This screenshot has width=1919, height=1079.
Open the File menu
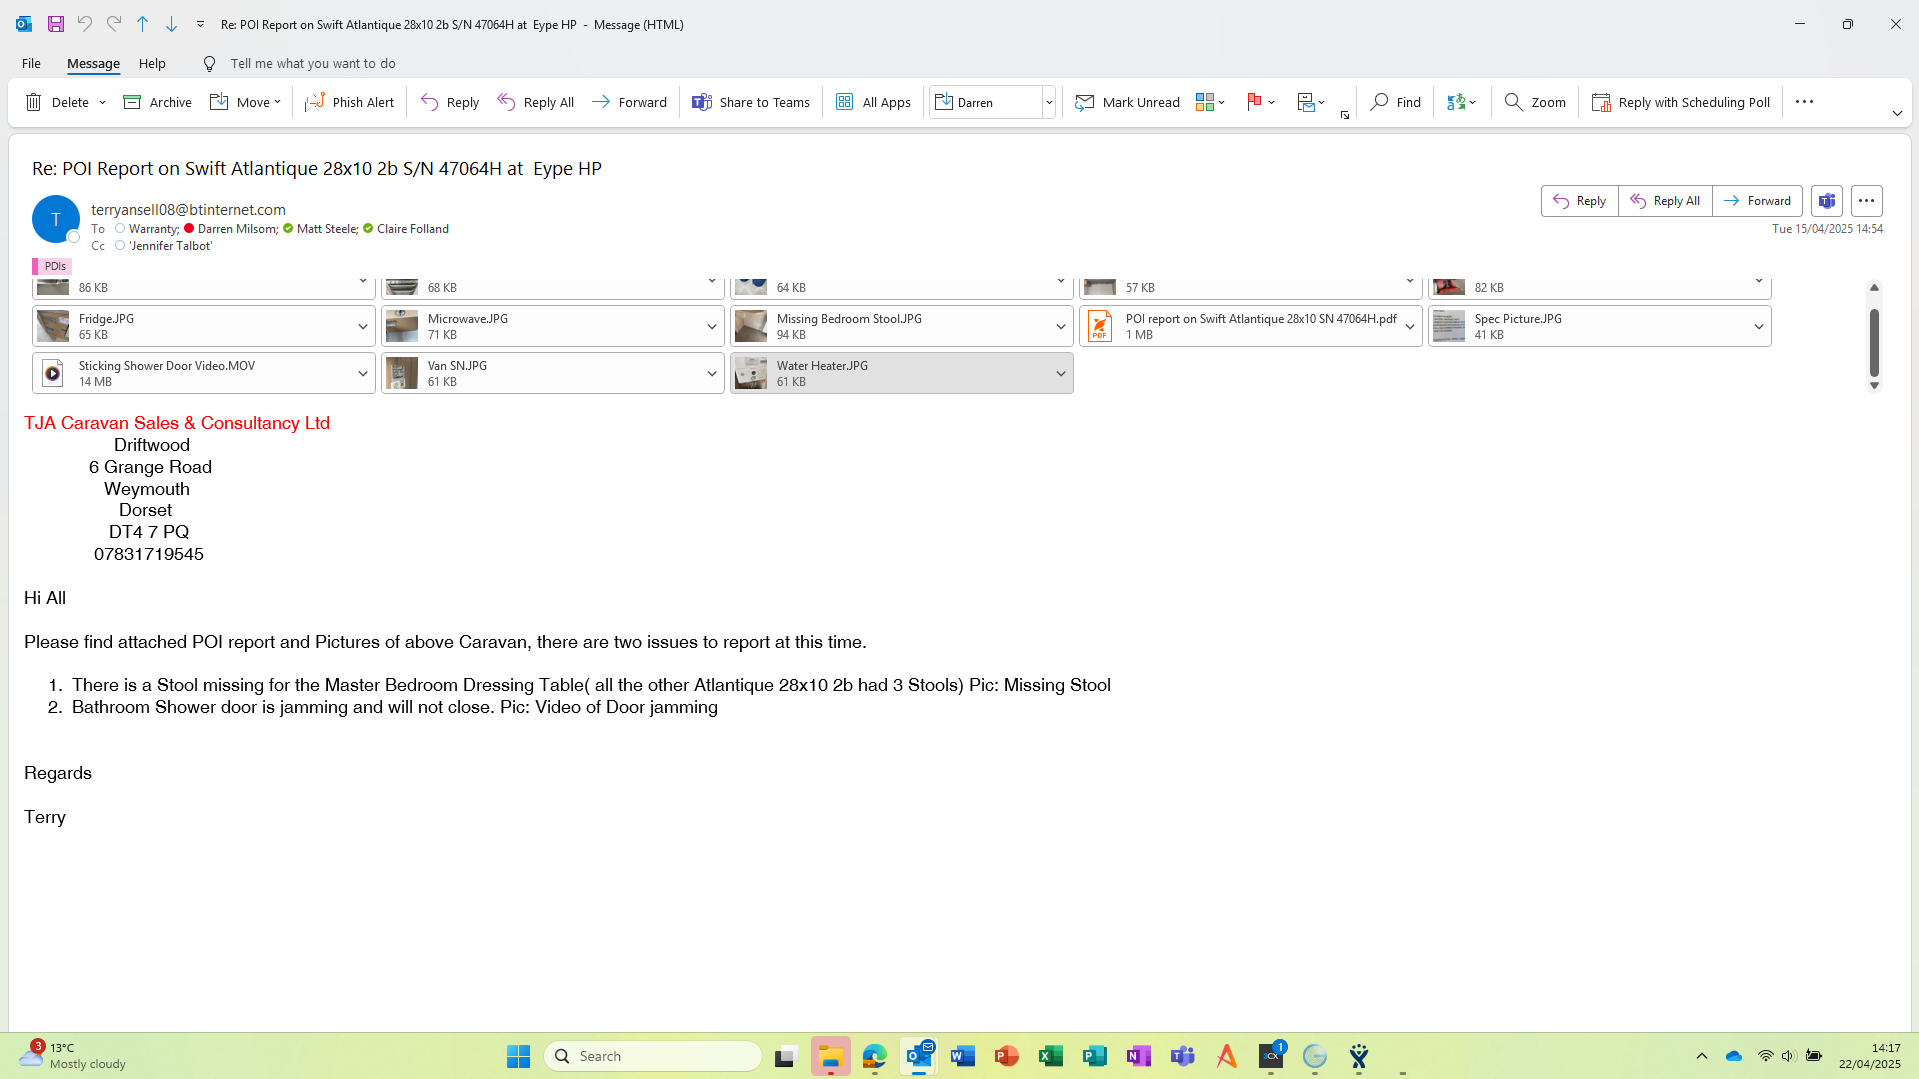31,63
